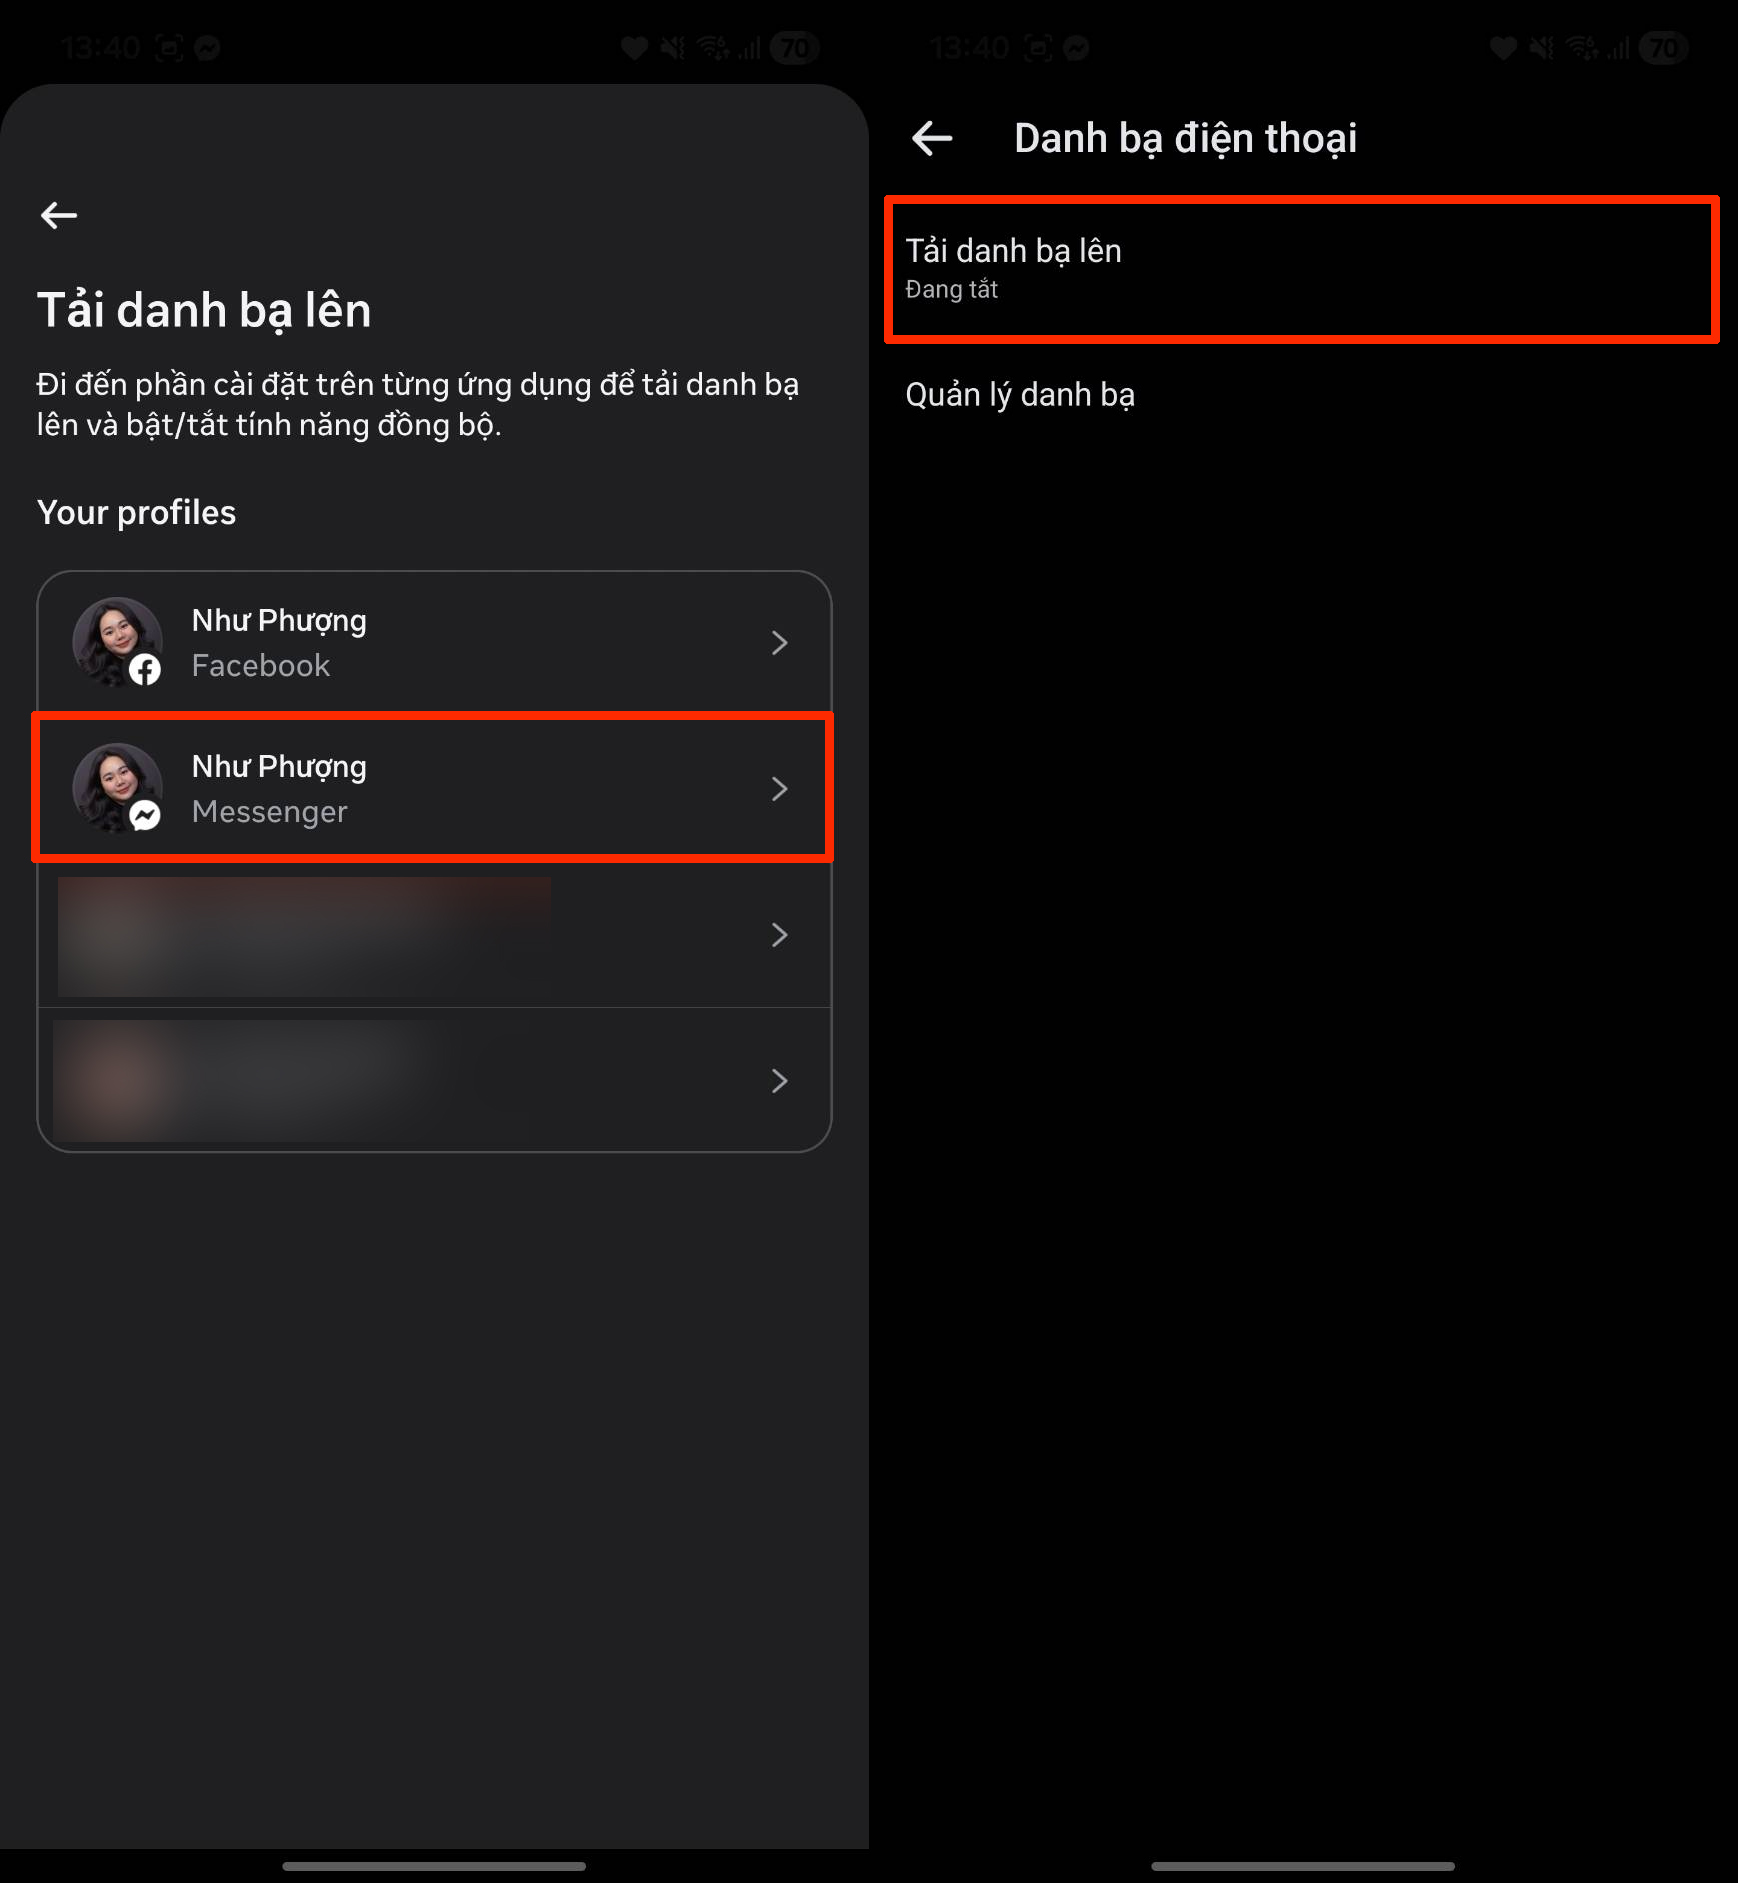1738x1883 pixels.
Task: Tap back arrow above Tải danh bạ lên heading
Action: (x=59, y=215)
